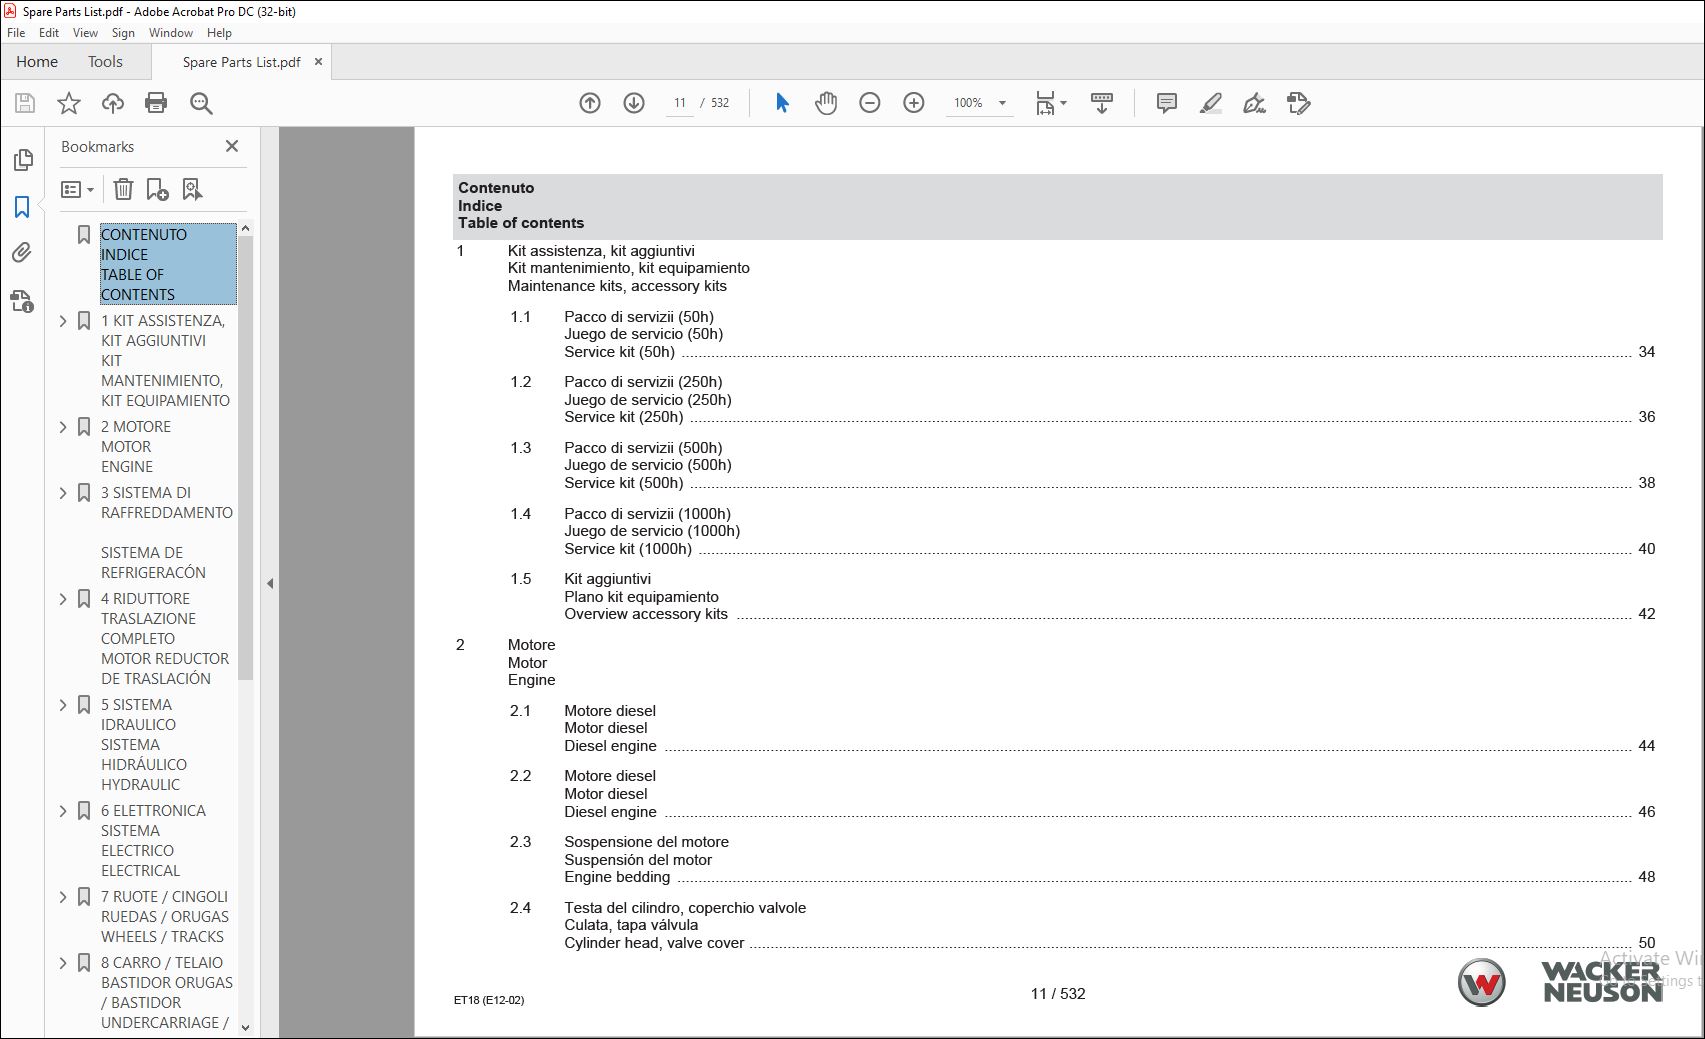
Task: Expand the 3 SISTEMA DI RAFFREDDAMENTO bookmark
Action: coord(63,493)
